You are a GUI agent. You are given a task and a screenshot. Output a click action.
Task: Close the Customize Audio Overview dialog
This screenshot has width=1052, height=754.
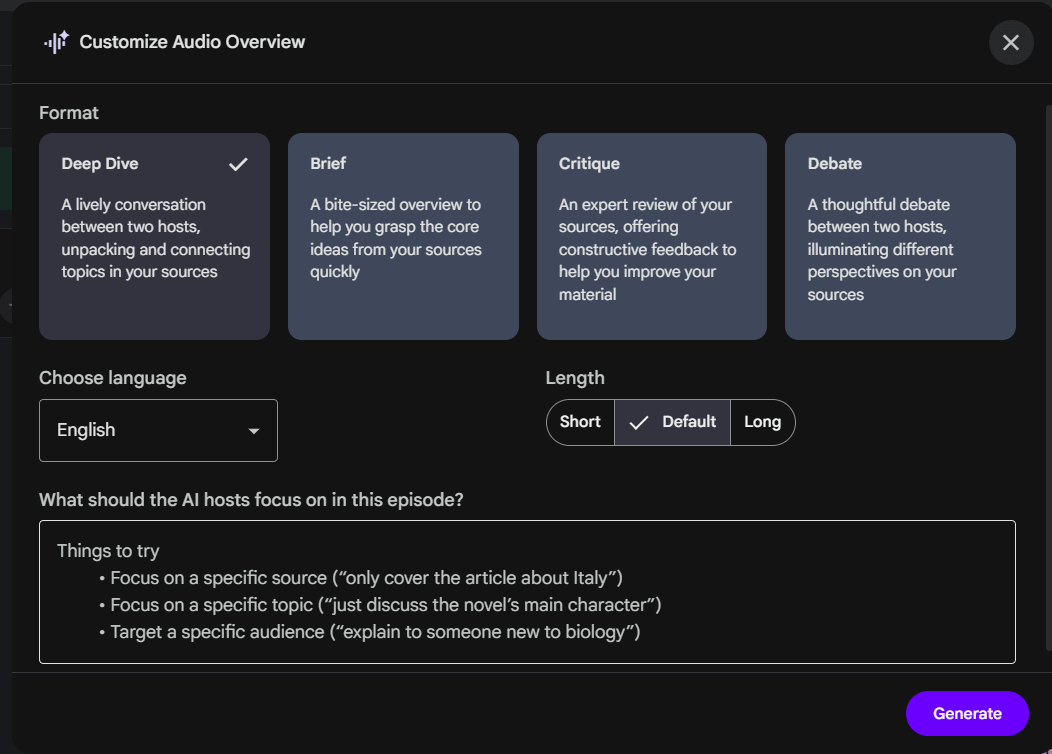tap(1010, 43)
